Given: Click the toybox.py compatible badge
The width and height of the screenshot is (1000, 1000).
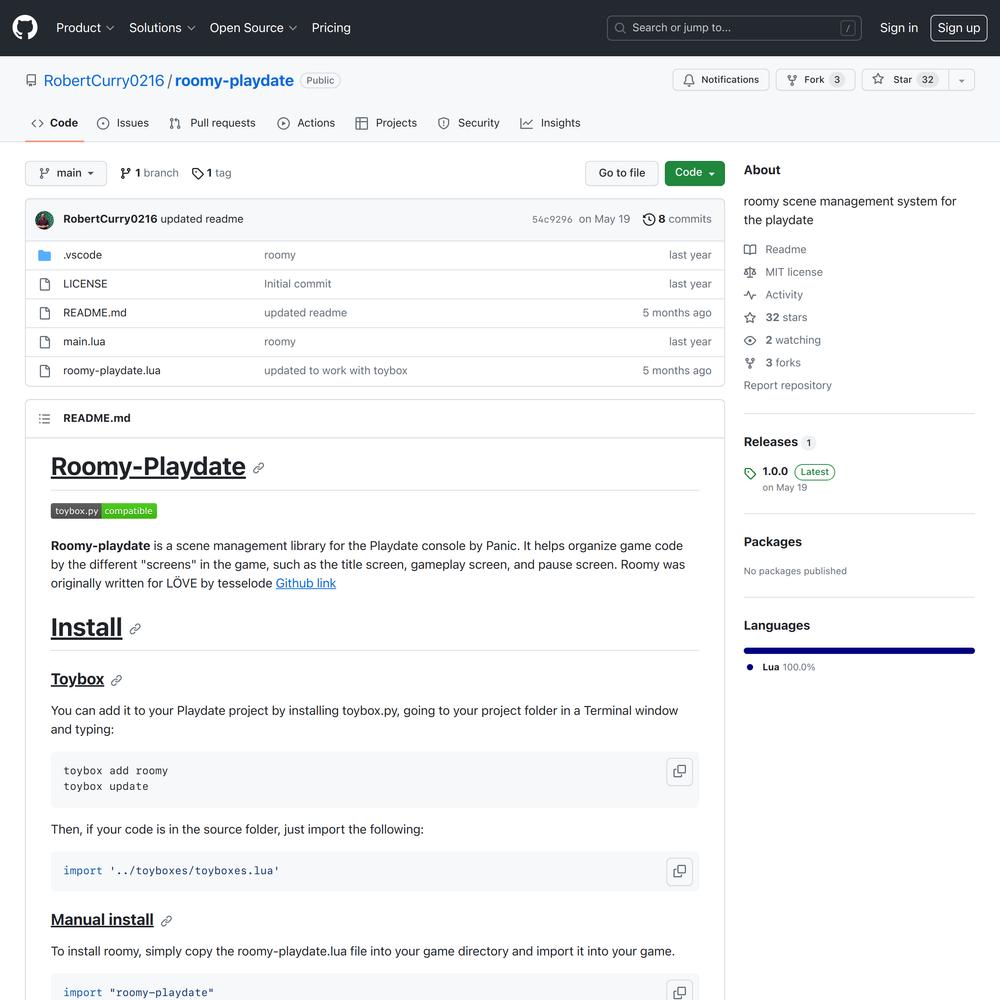Looking at the screenshot, I should click(104, 511).
